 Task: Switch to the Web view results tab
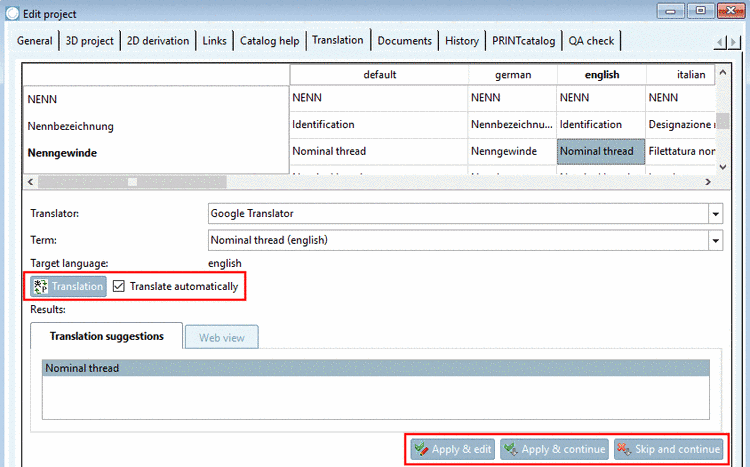click(x=222, y=337)
